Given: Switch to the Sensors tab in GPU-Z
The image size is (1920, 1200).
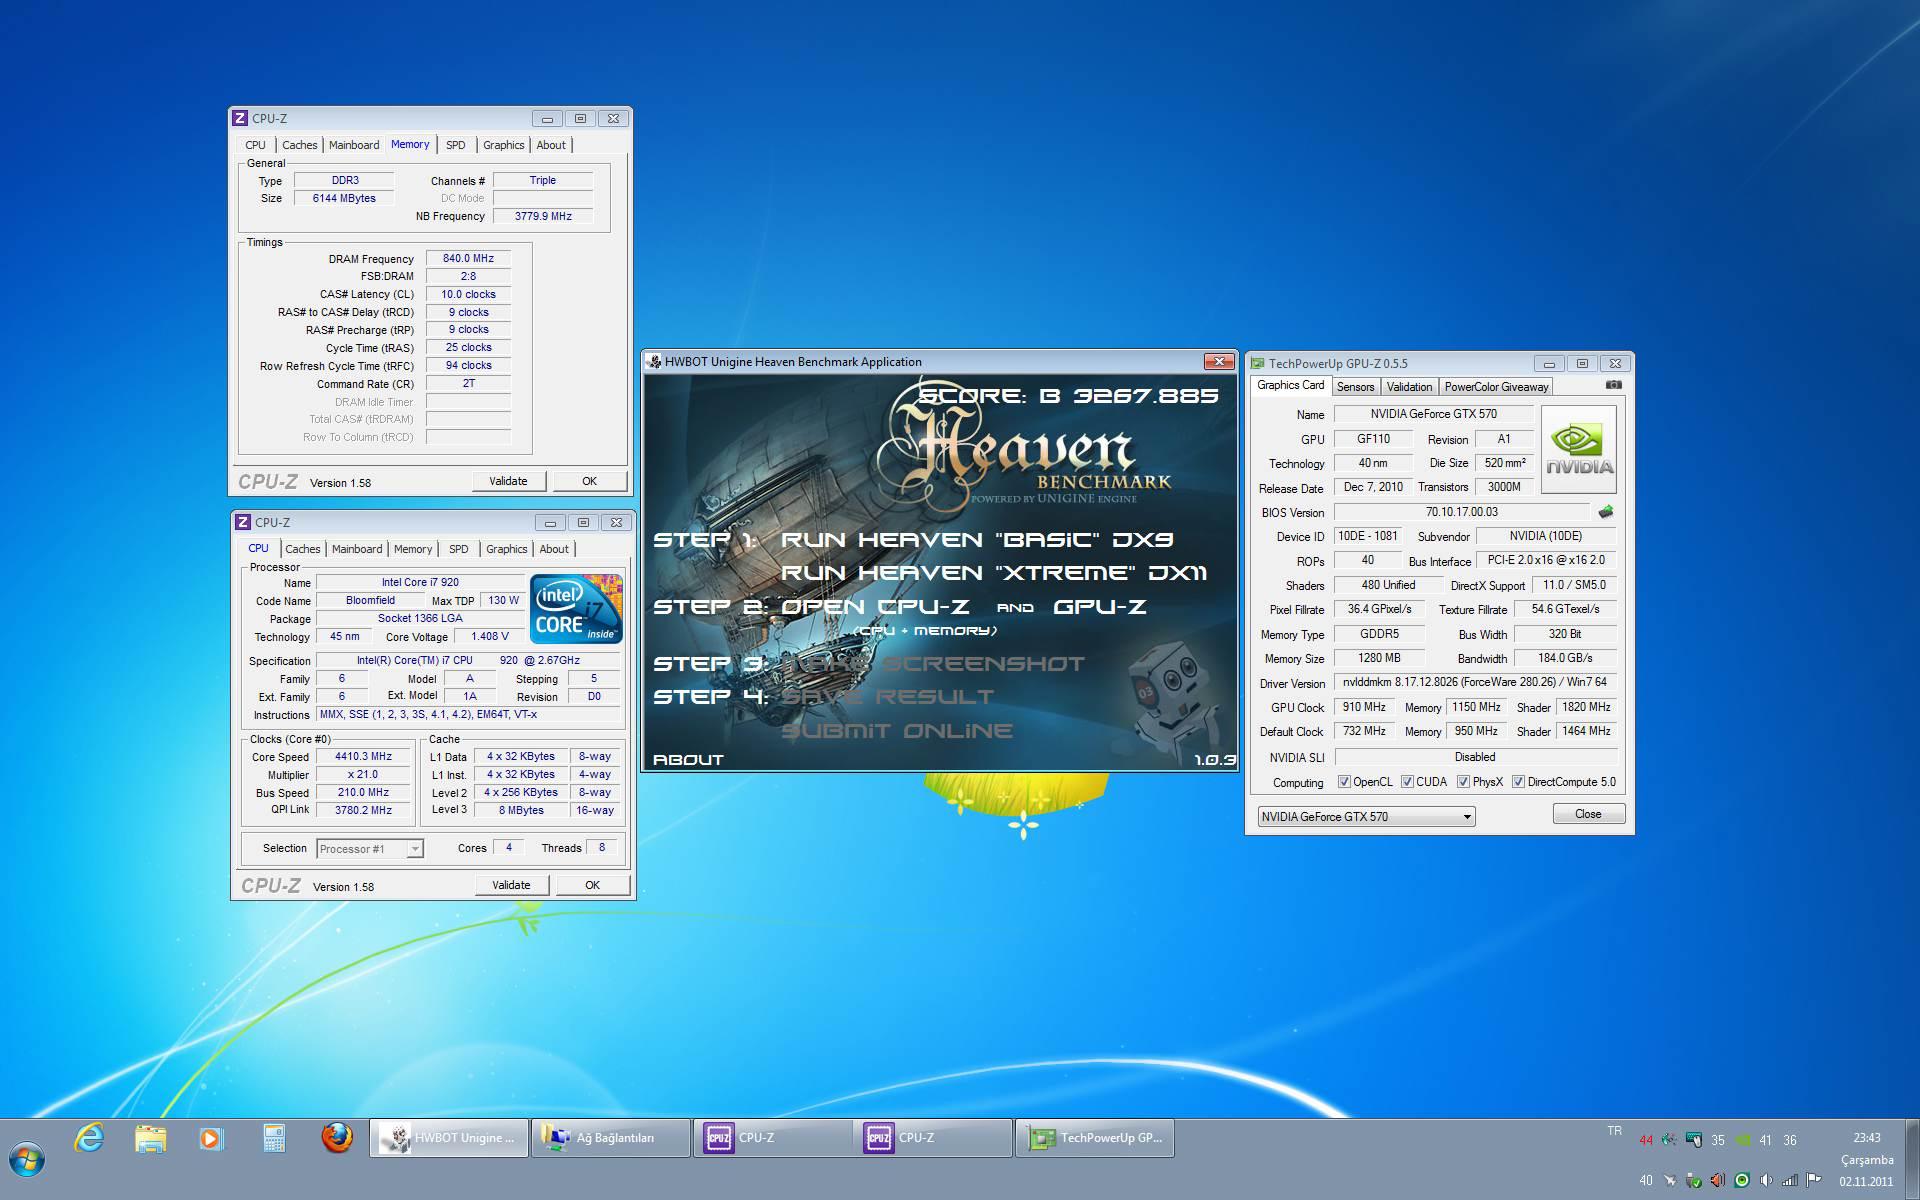Looking at the screenshot, I should point(1355,387).
